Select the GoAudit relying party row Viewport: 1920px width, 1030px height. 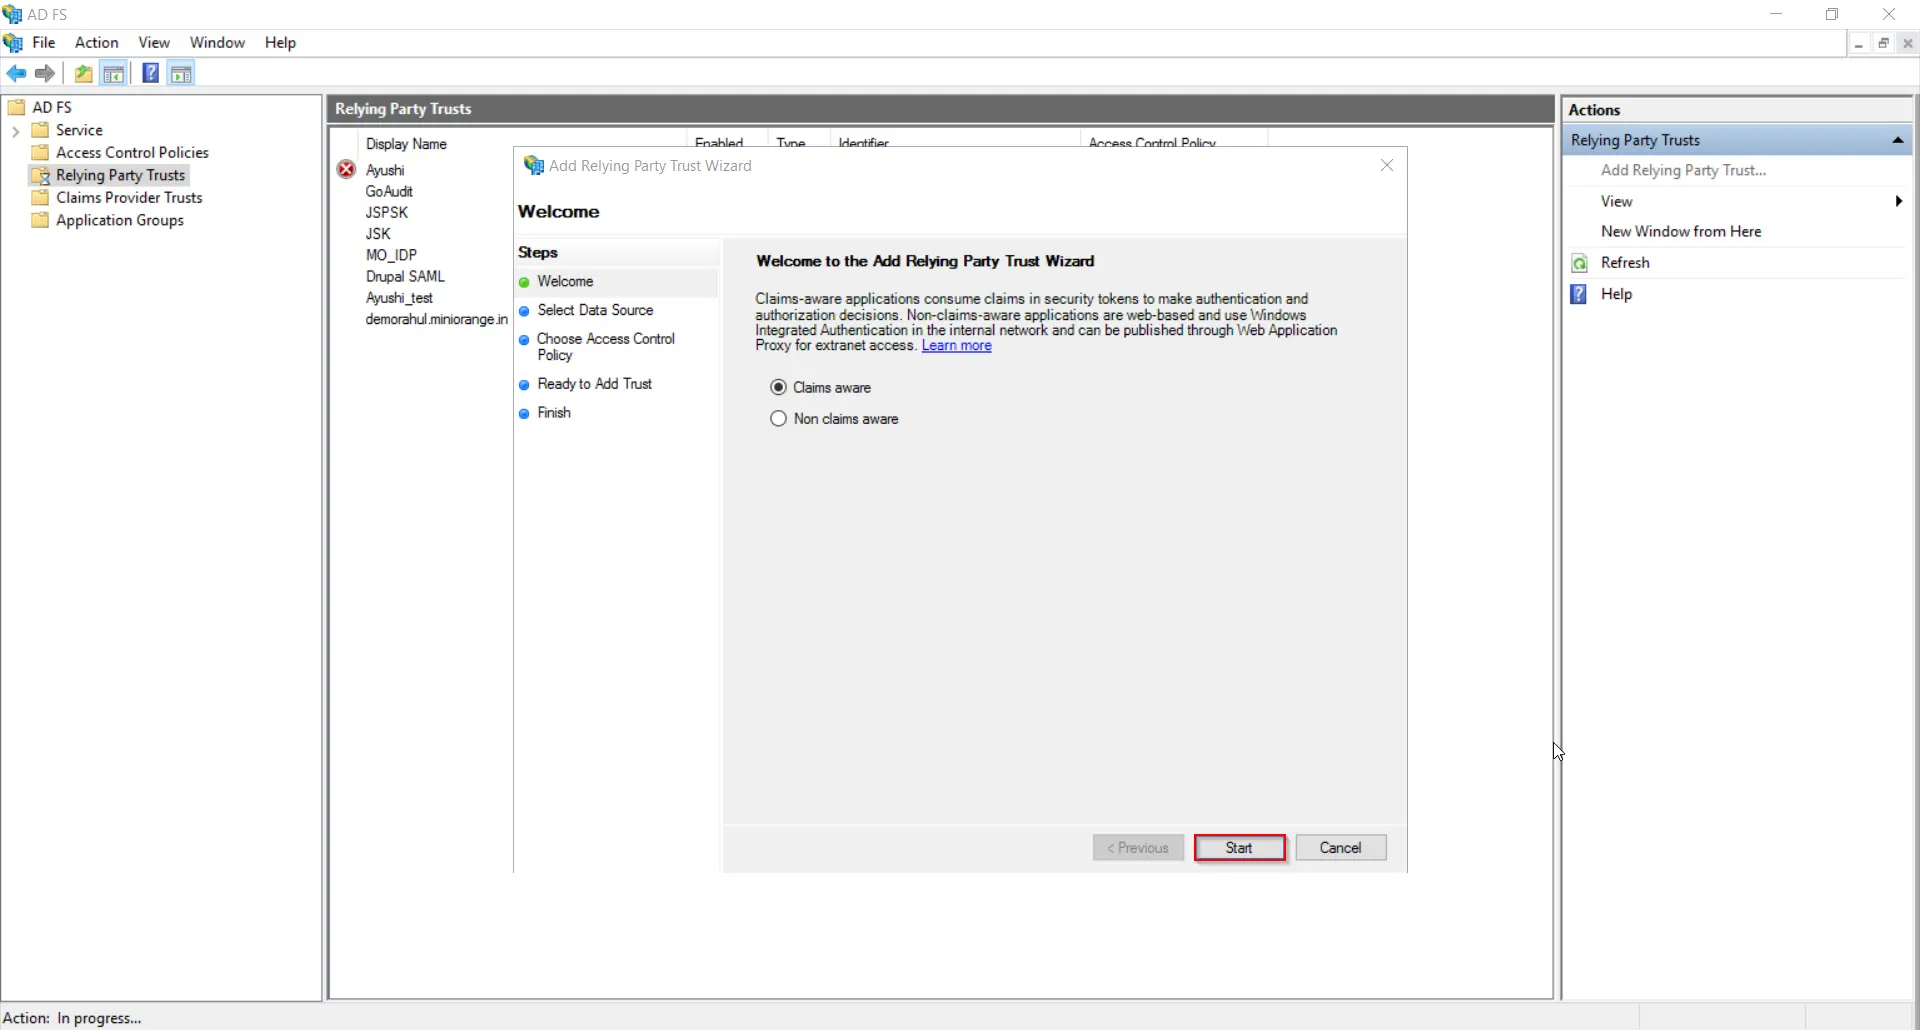click(389, 191)
